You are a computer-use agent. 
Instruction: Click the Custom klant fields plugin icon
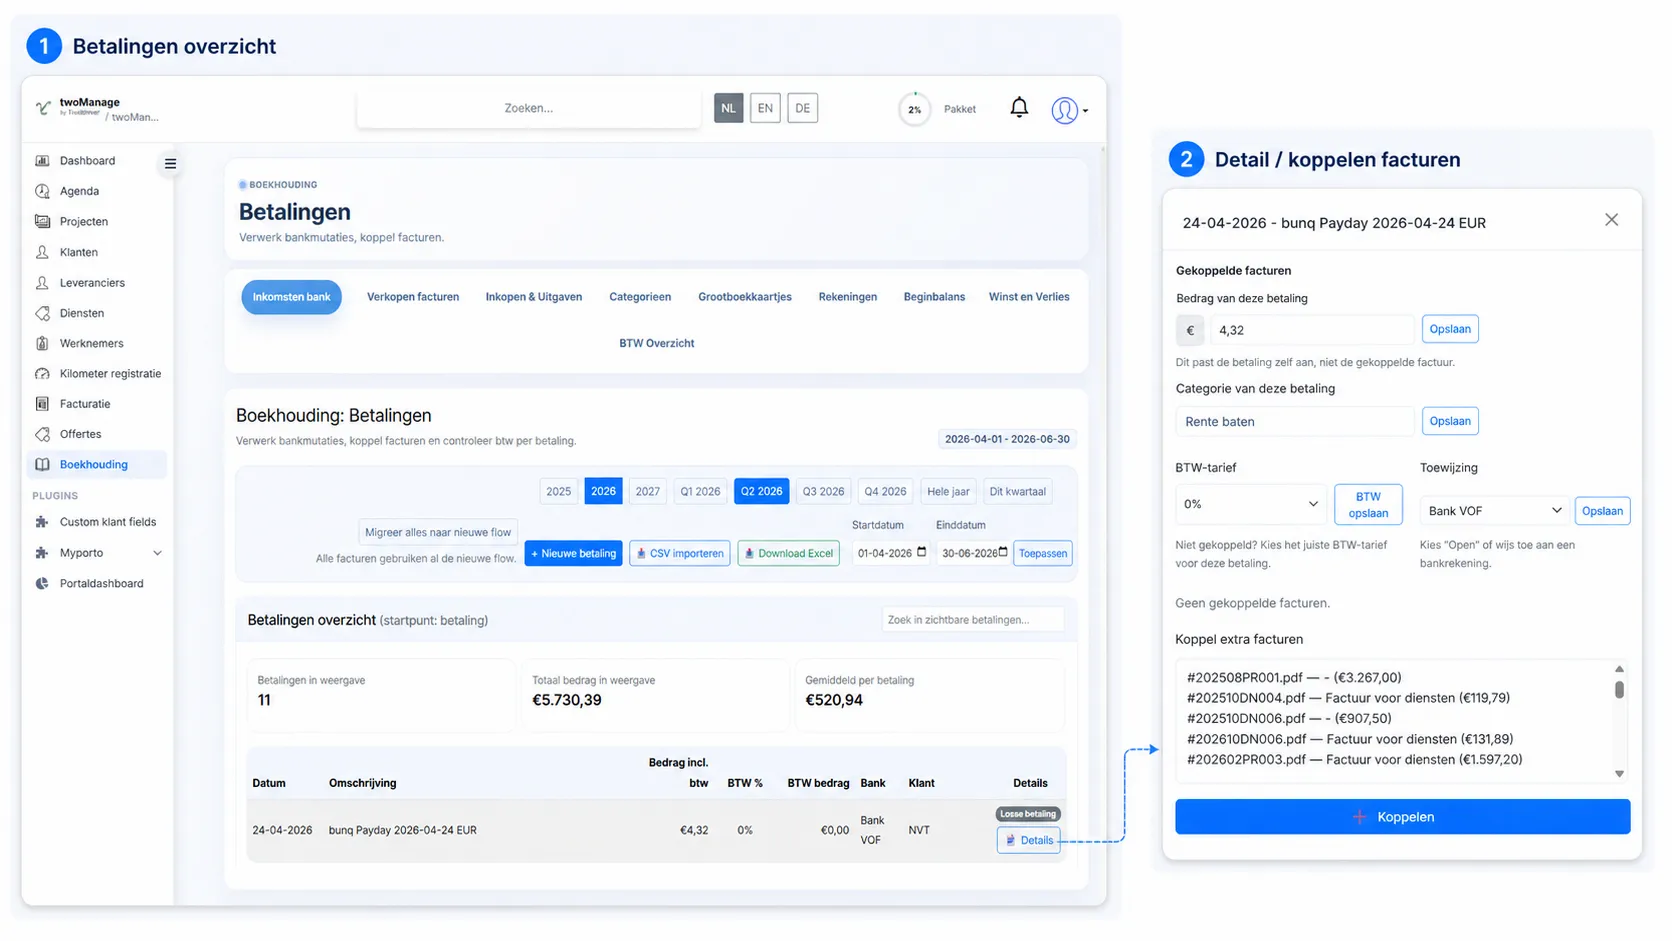[x=42, y=522]
